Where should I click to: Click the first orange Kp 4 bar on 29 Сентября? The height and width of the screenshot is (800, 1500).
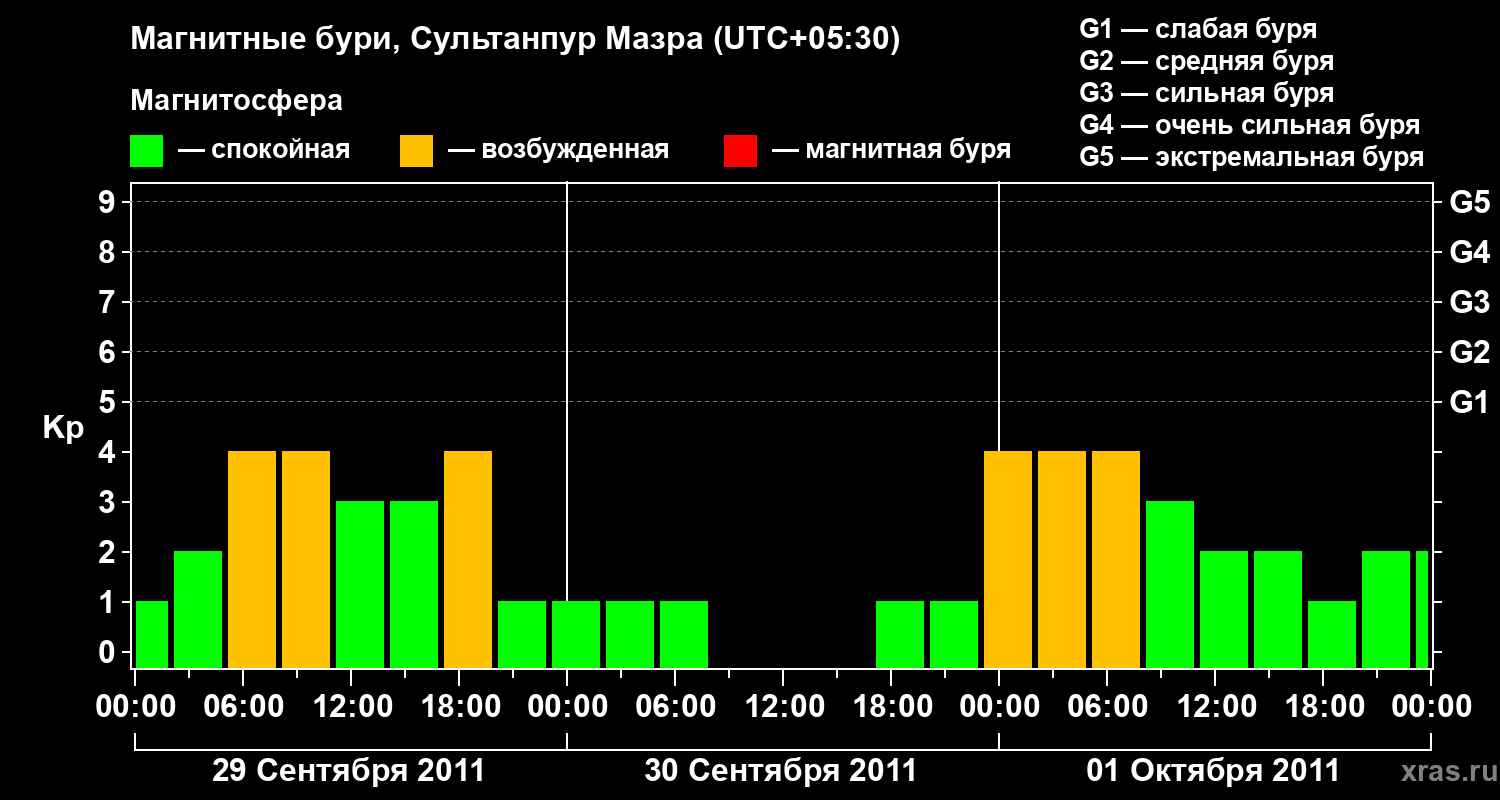tap(252, 560)
